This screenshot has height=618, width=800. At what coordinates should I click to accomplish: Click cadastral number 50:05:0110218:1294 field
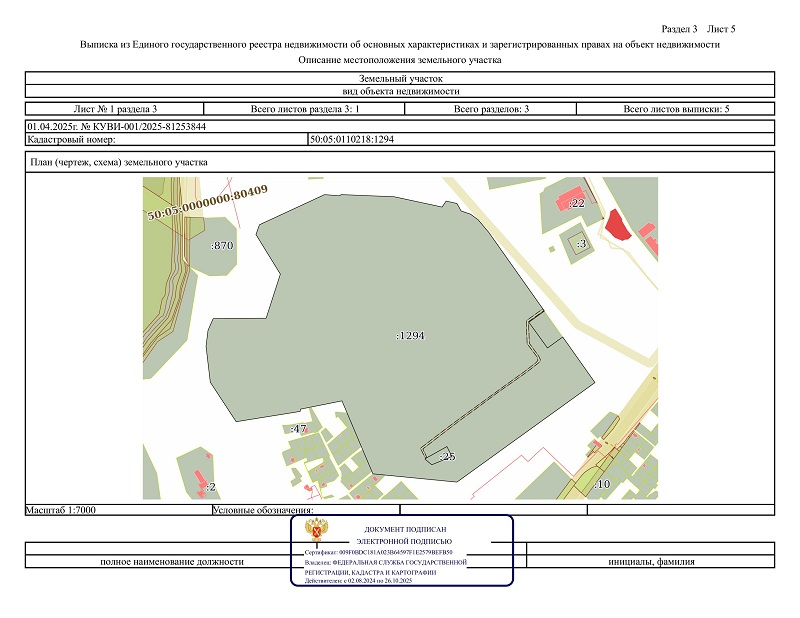pos(352,139)
